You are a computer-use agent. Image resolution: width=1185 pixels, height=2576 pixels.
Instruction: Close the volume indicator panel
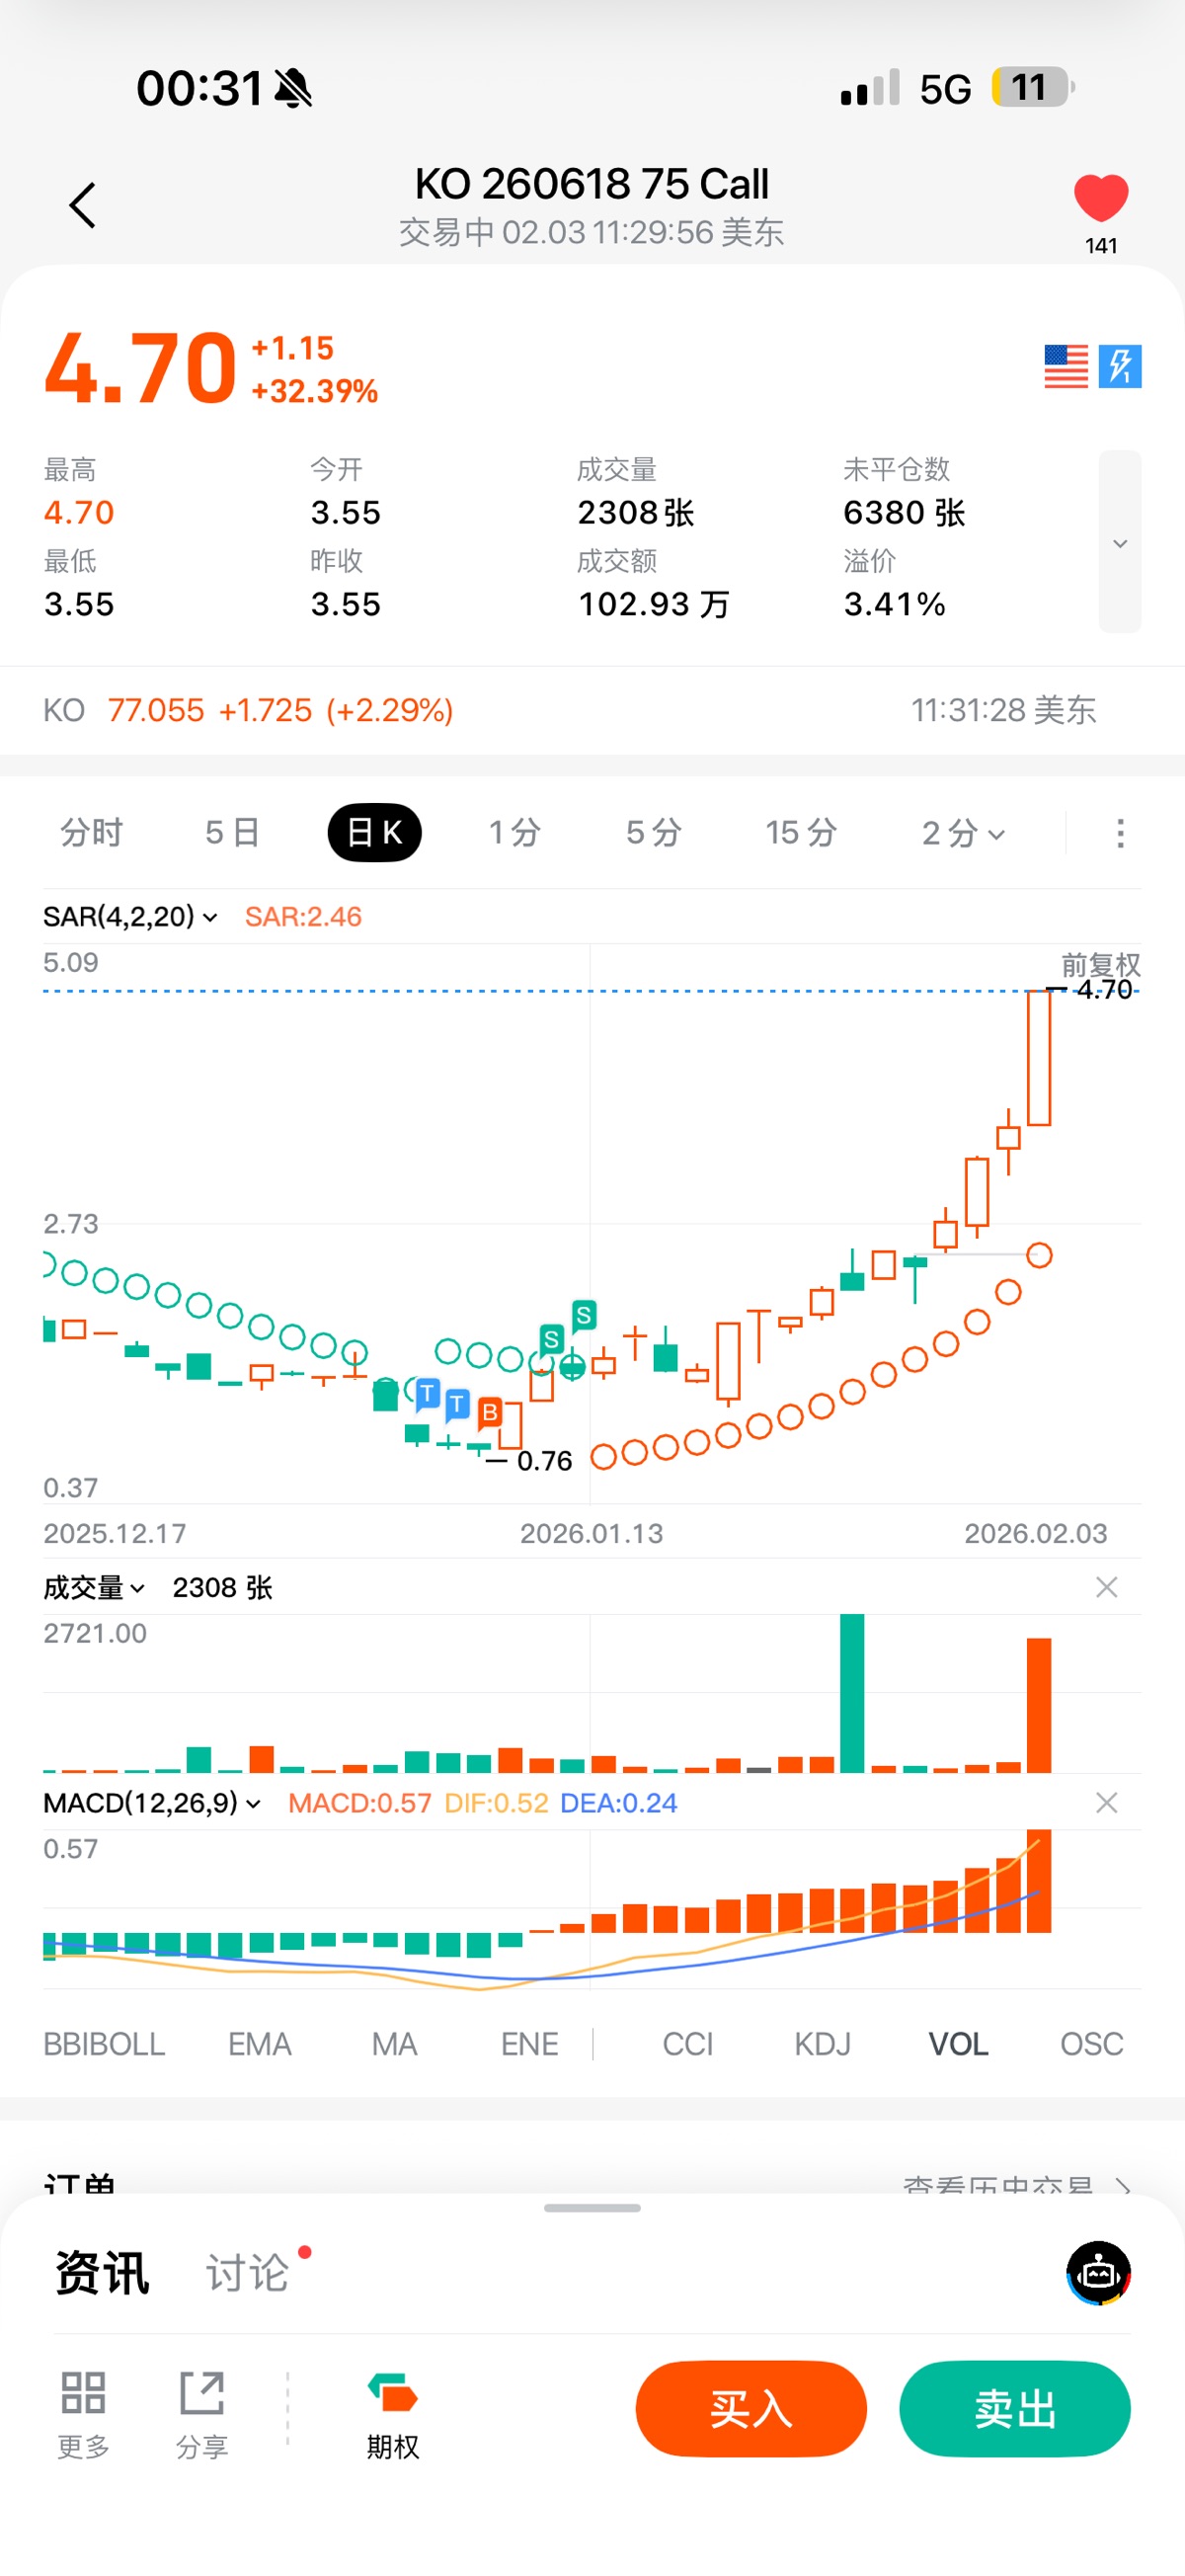pos(1106,1588)
